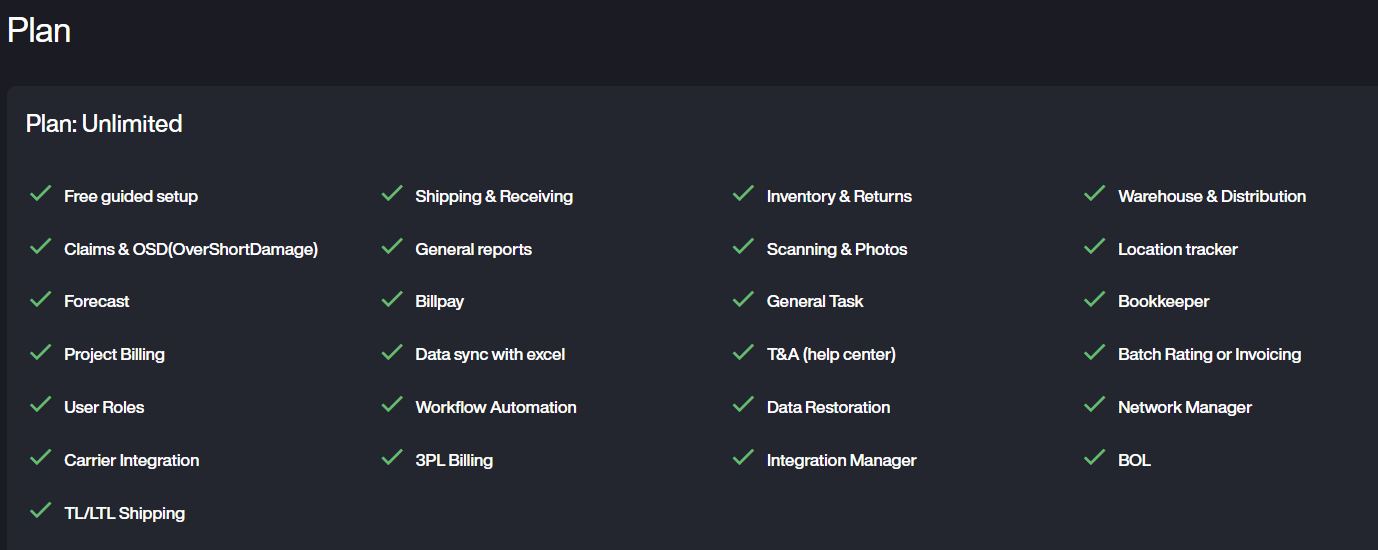
Task: Click the checkmark next to Billpay
Action: pos(392,299)
